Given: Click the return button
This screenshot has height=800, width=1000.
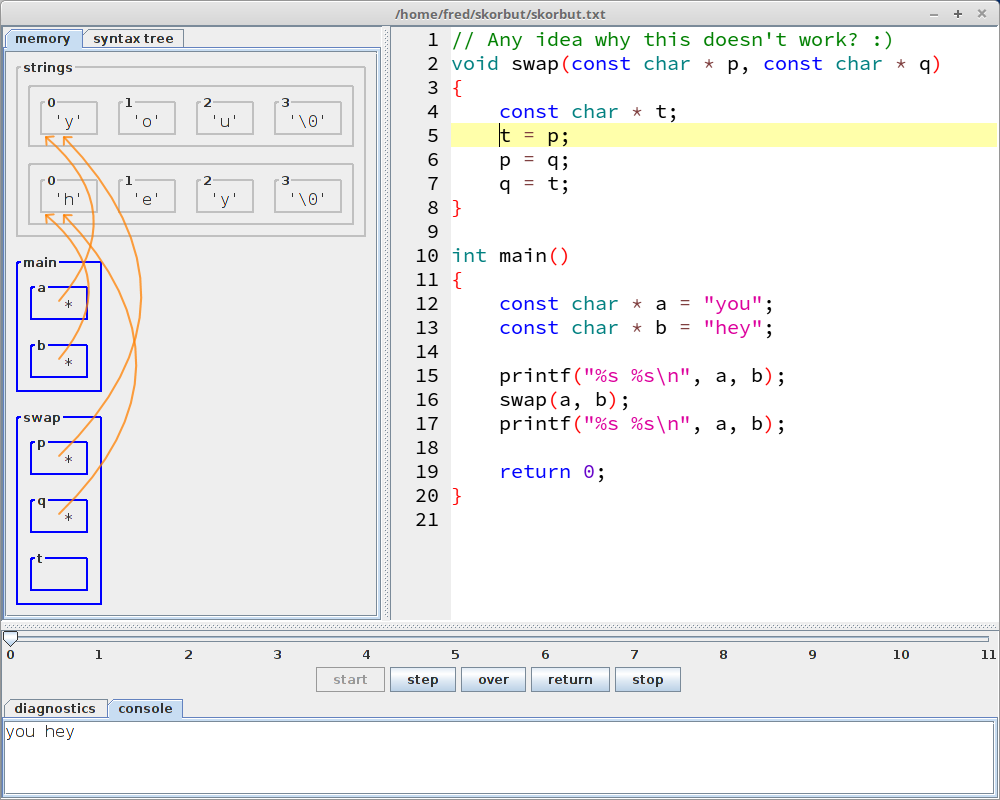Looking at the screenshot, I should (570, 680).
